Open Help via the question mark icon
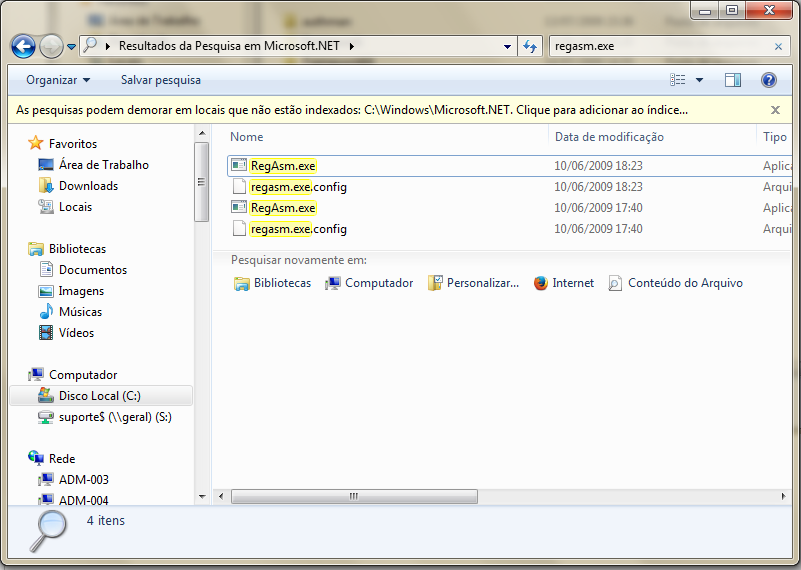The height and width of the screenshot is (570, 801). click(x=769, y=80)
